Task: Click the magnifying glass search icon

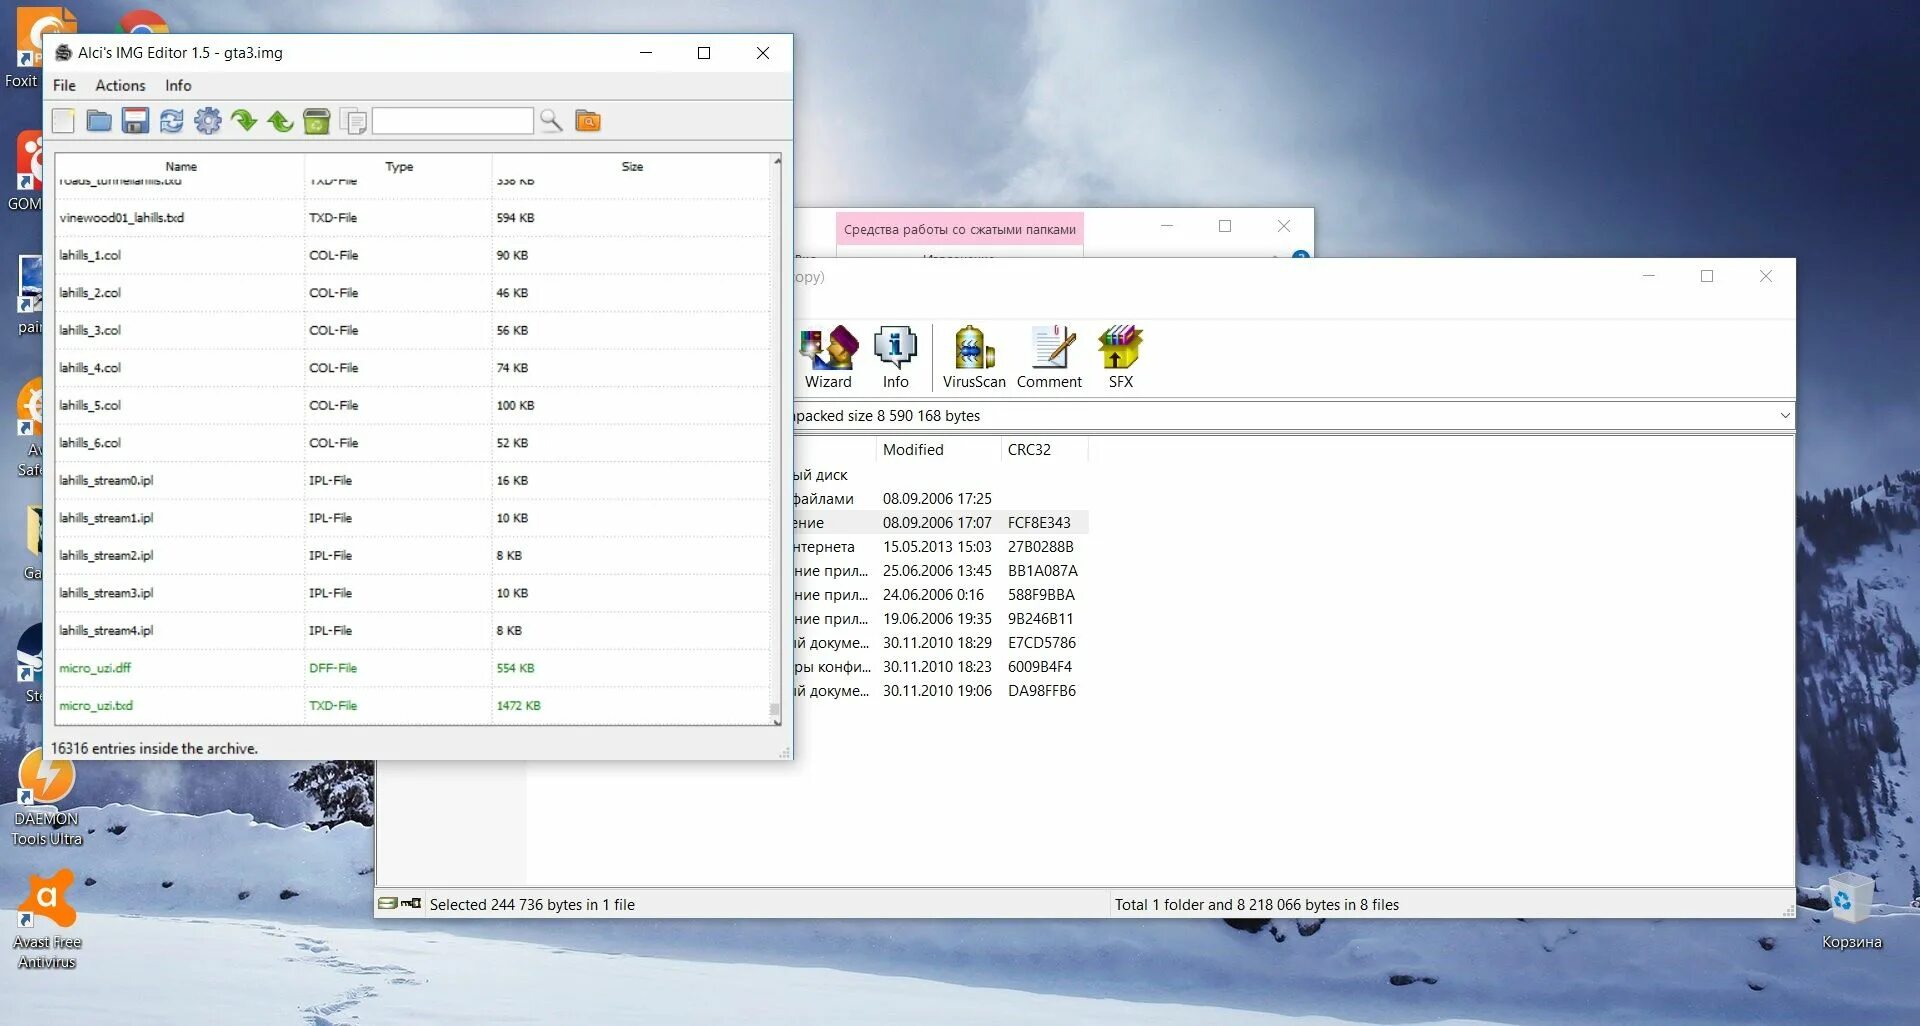Action: [551, 121]
